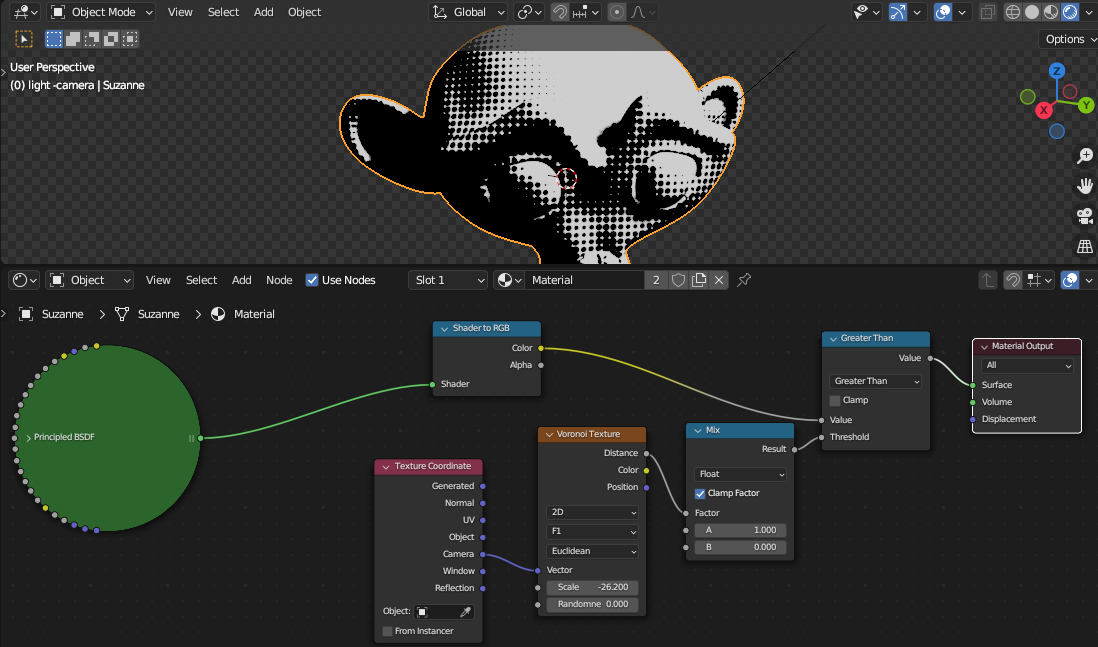Click the Z axis on the navigation gizmo
This screenshot has width=1098, height=647.
1057,71
